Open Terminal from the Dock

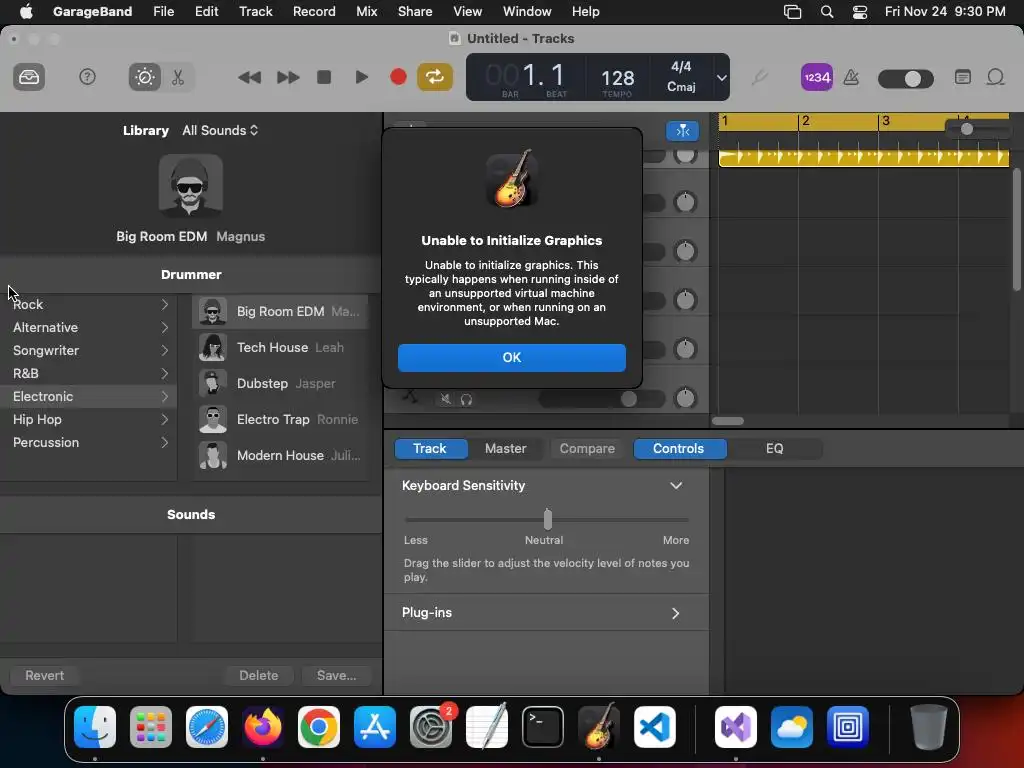pos(543,727)
